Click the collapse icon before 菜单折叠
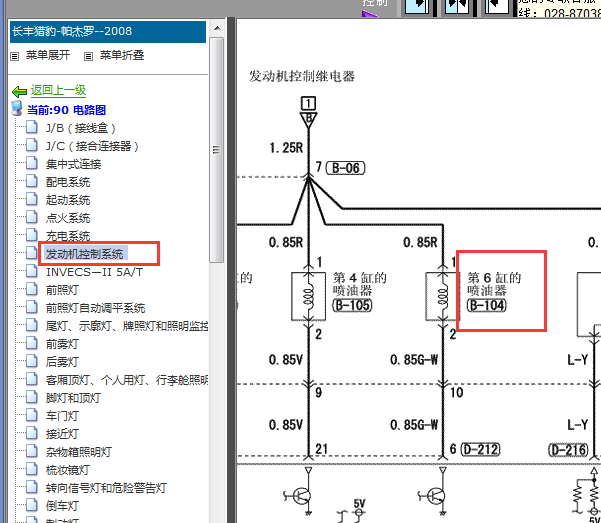This screenshot has width=601, height=523. click(89, 57)
